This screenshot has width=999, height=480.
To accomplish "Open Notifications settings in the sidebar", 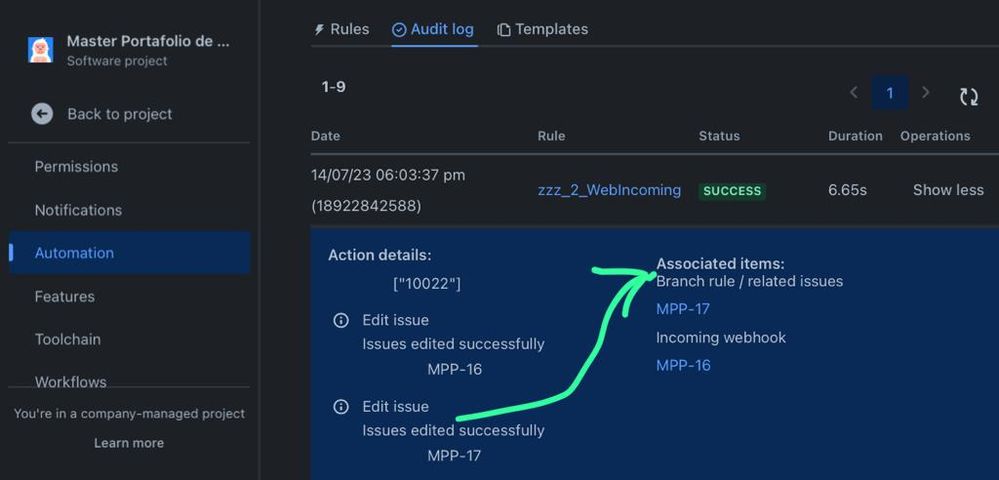I will coord(78,210).
